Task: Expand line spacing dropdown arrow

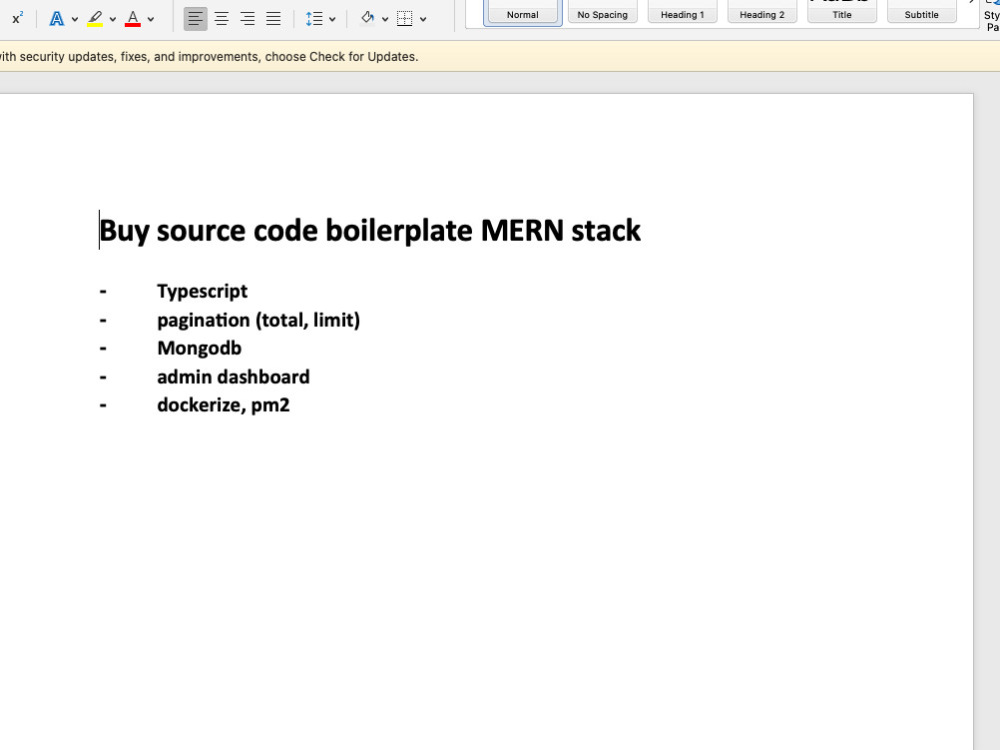Action: (332, 19)
